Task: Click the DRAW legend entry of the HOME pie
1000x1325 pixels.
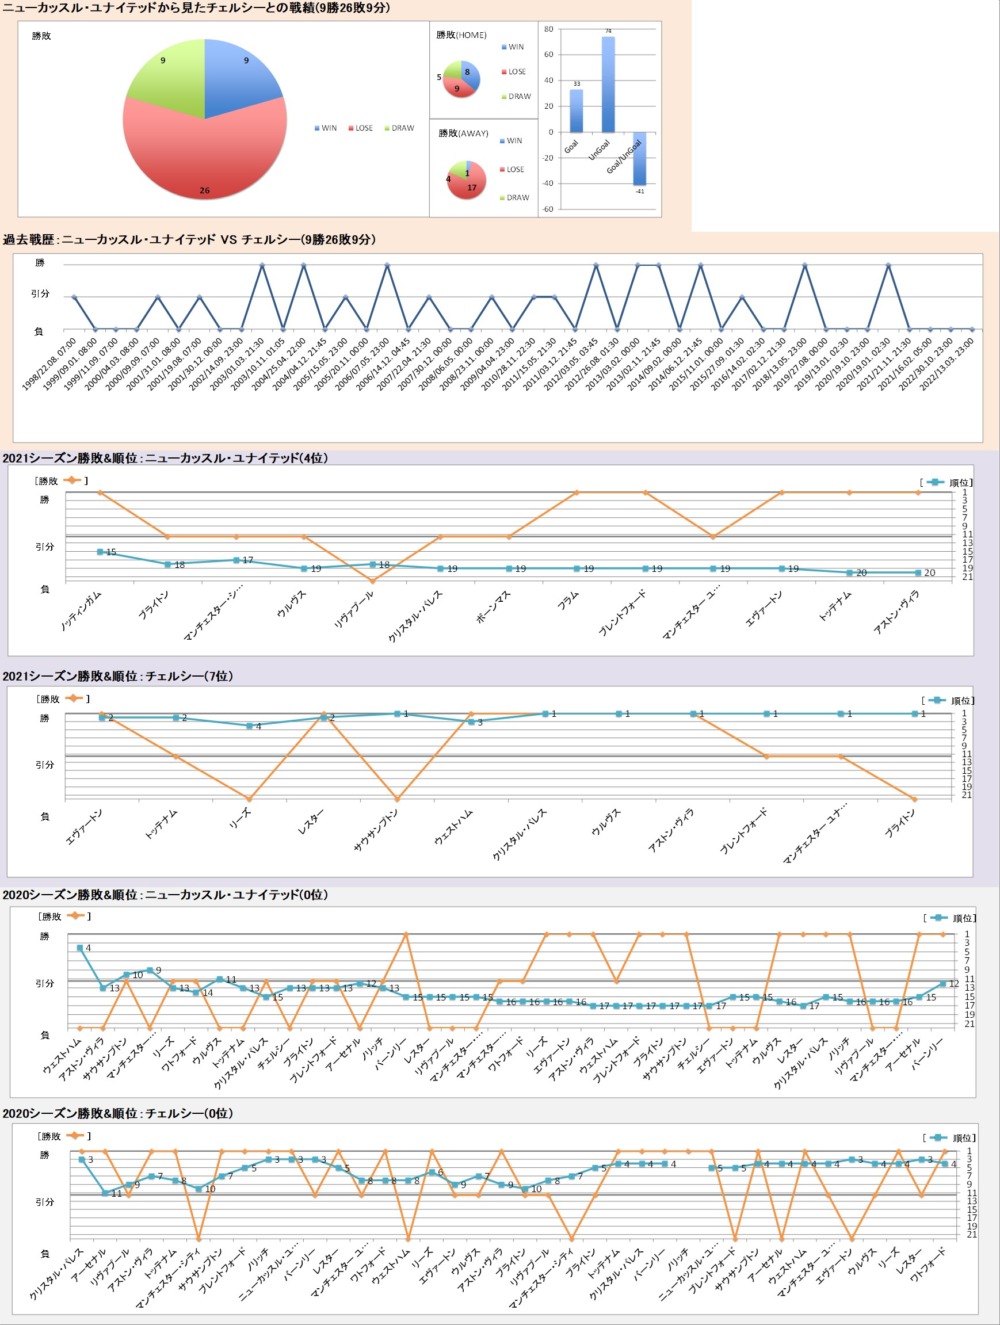Action: tap(516, 97)
